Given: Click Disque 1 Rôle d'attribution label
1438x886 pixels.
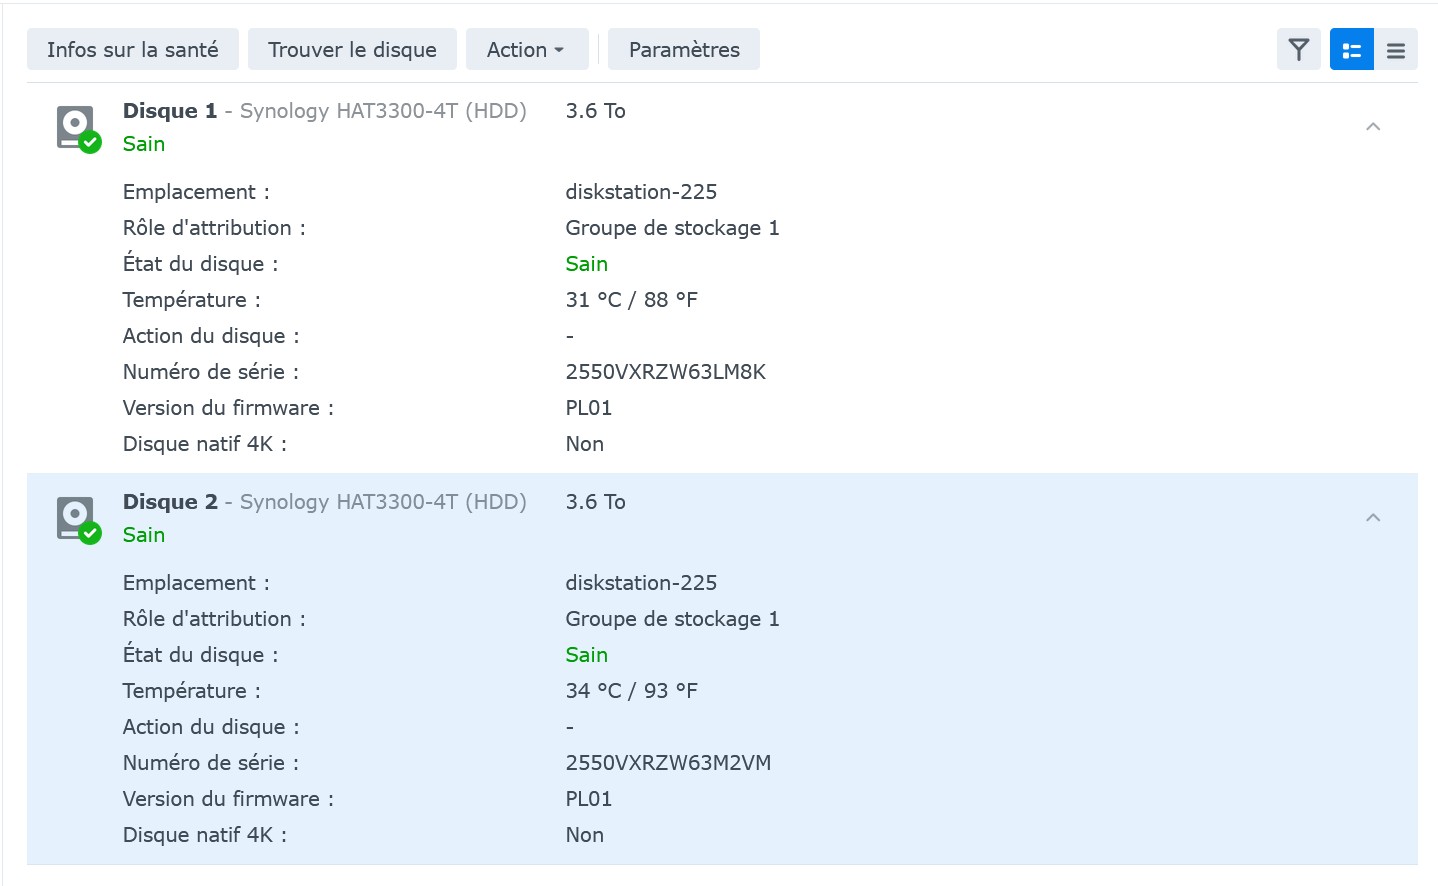Looking at the screenshot, I should [214, 228].
